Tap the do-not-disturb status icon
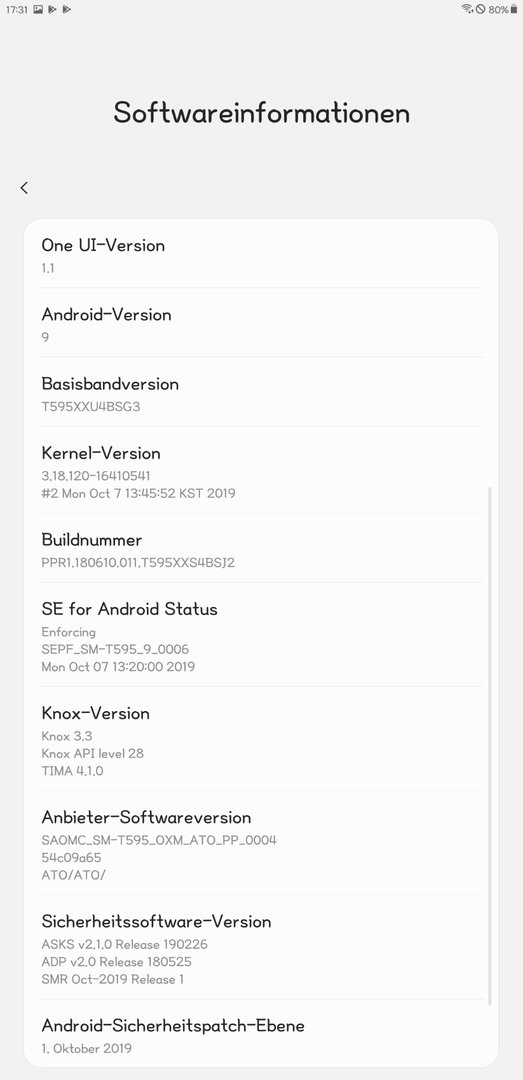The height and width of the screenshot is (1080, 523). point(480,10)
